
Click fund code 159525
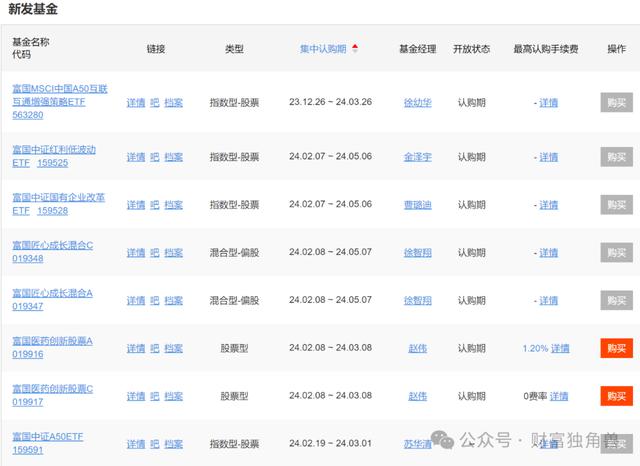(x=53, y=163)
